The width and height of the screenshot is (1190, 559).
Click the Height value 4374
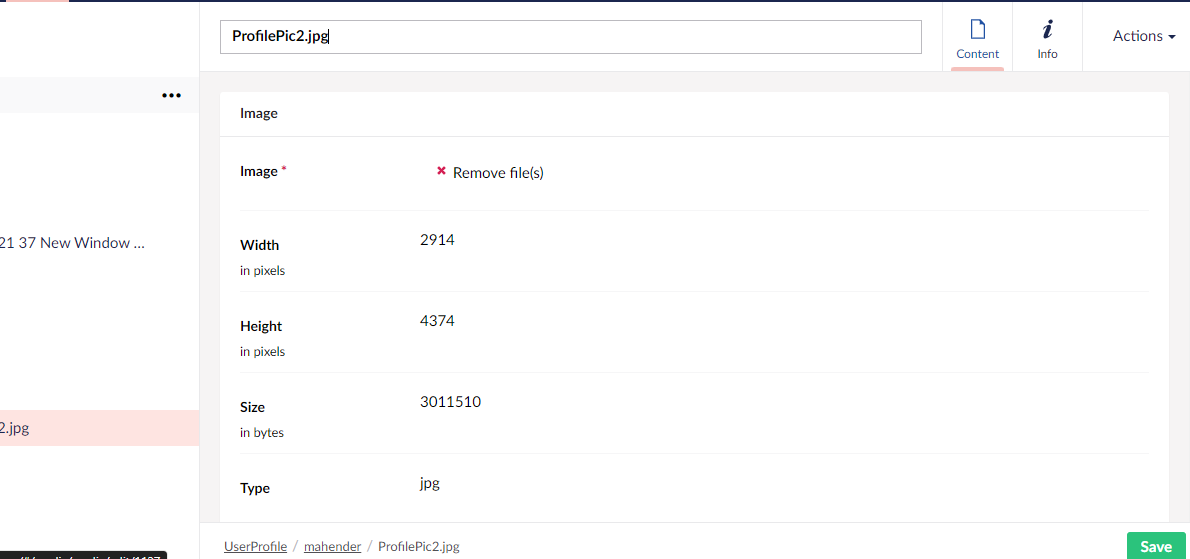[x=436, y=321]
